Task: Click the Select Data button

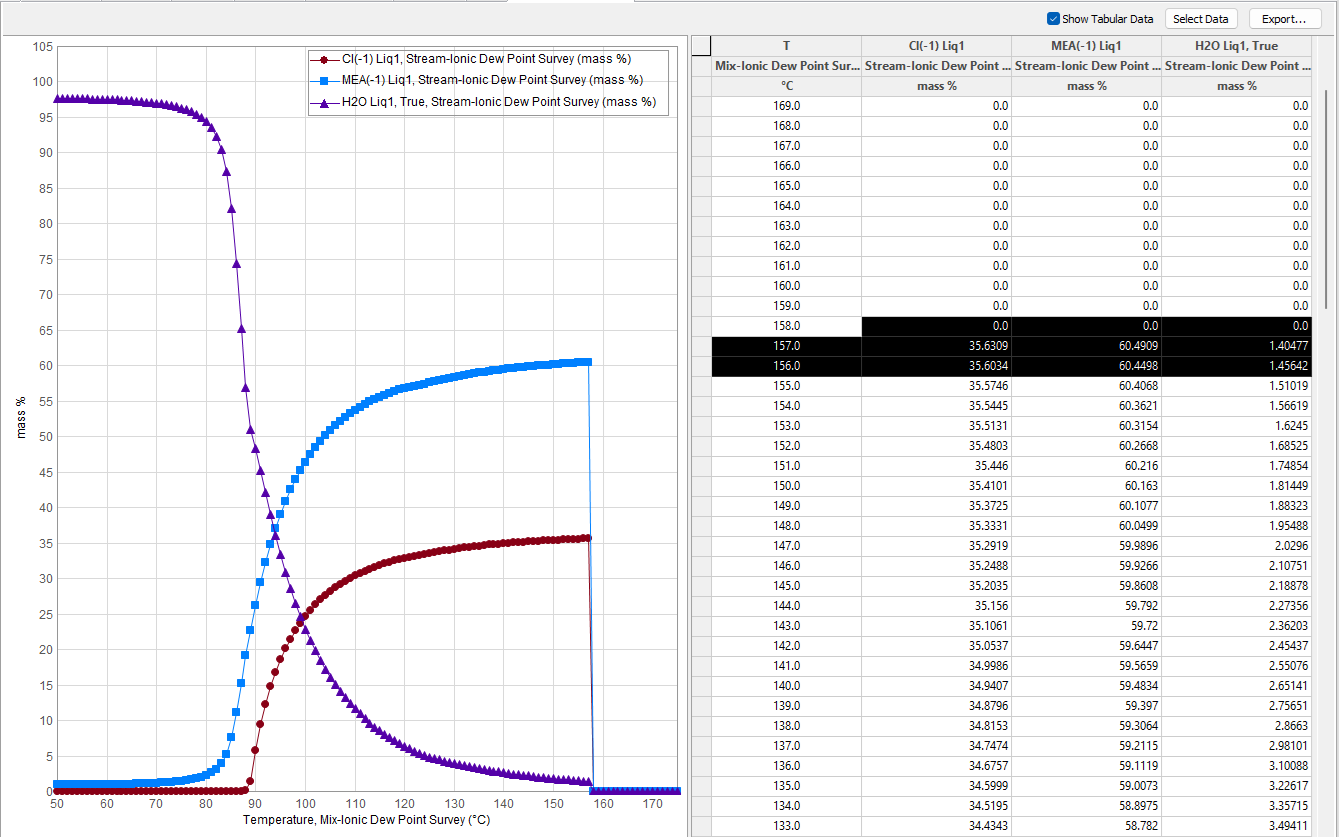Action: 1201,19
